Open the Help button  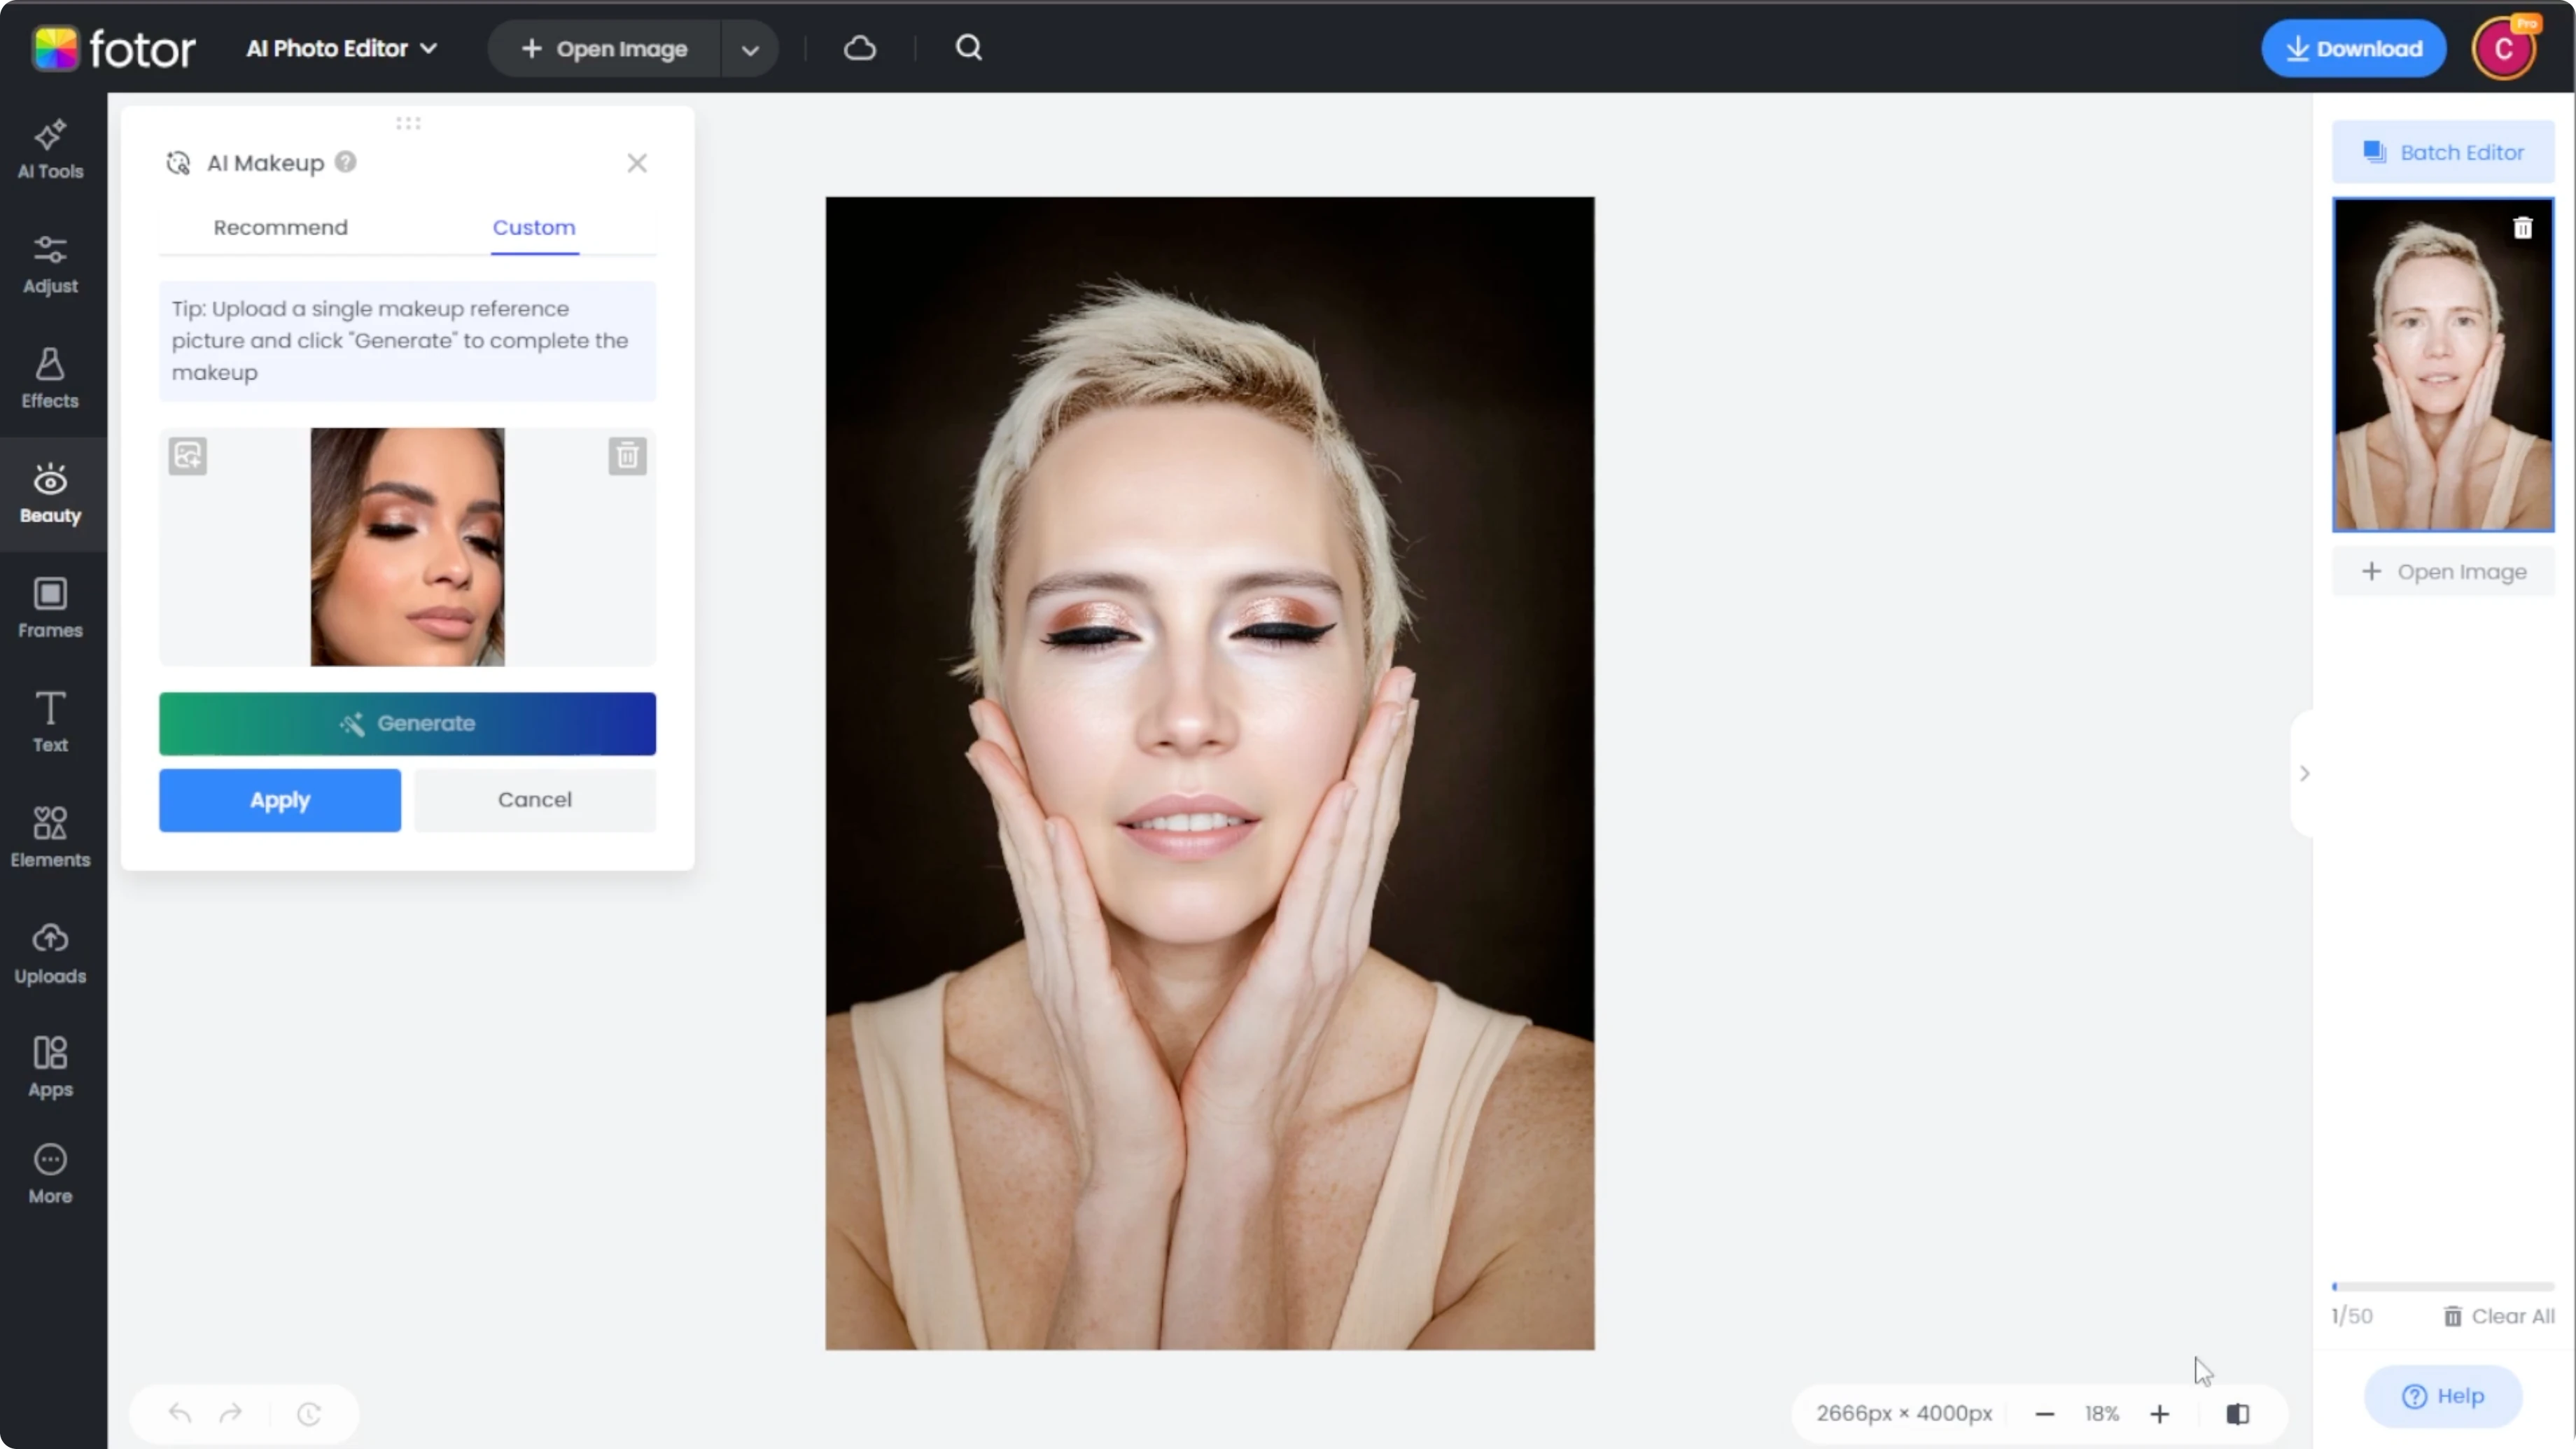coord(2442,1396)
